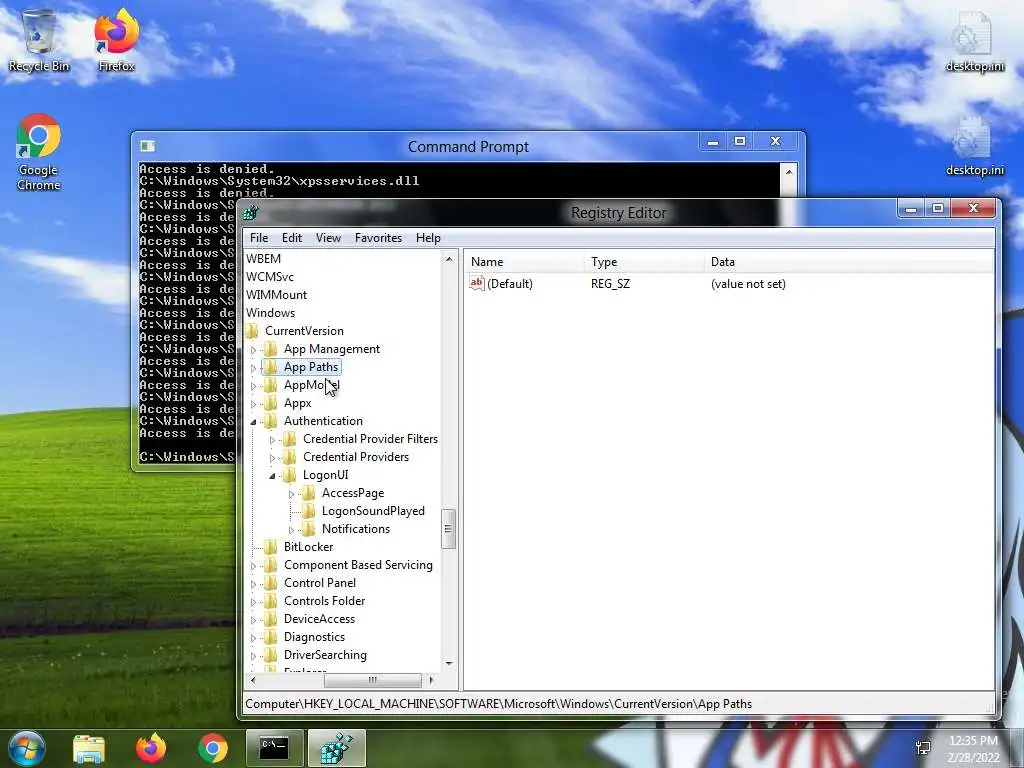1024x768 pixels.
Task: Expand the Appx key
Action: pos(253,404)
